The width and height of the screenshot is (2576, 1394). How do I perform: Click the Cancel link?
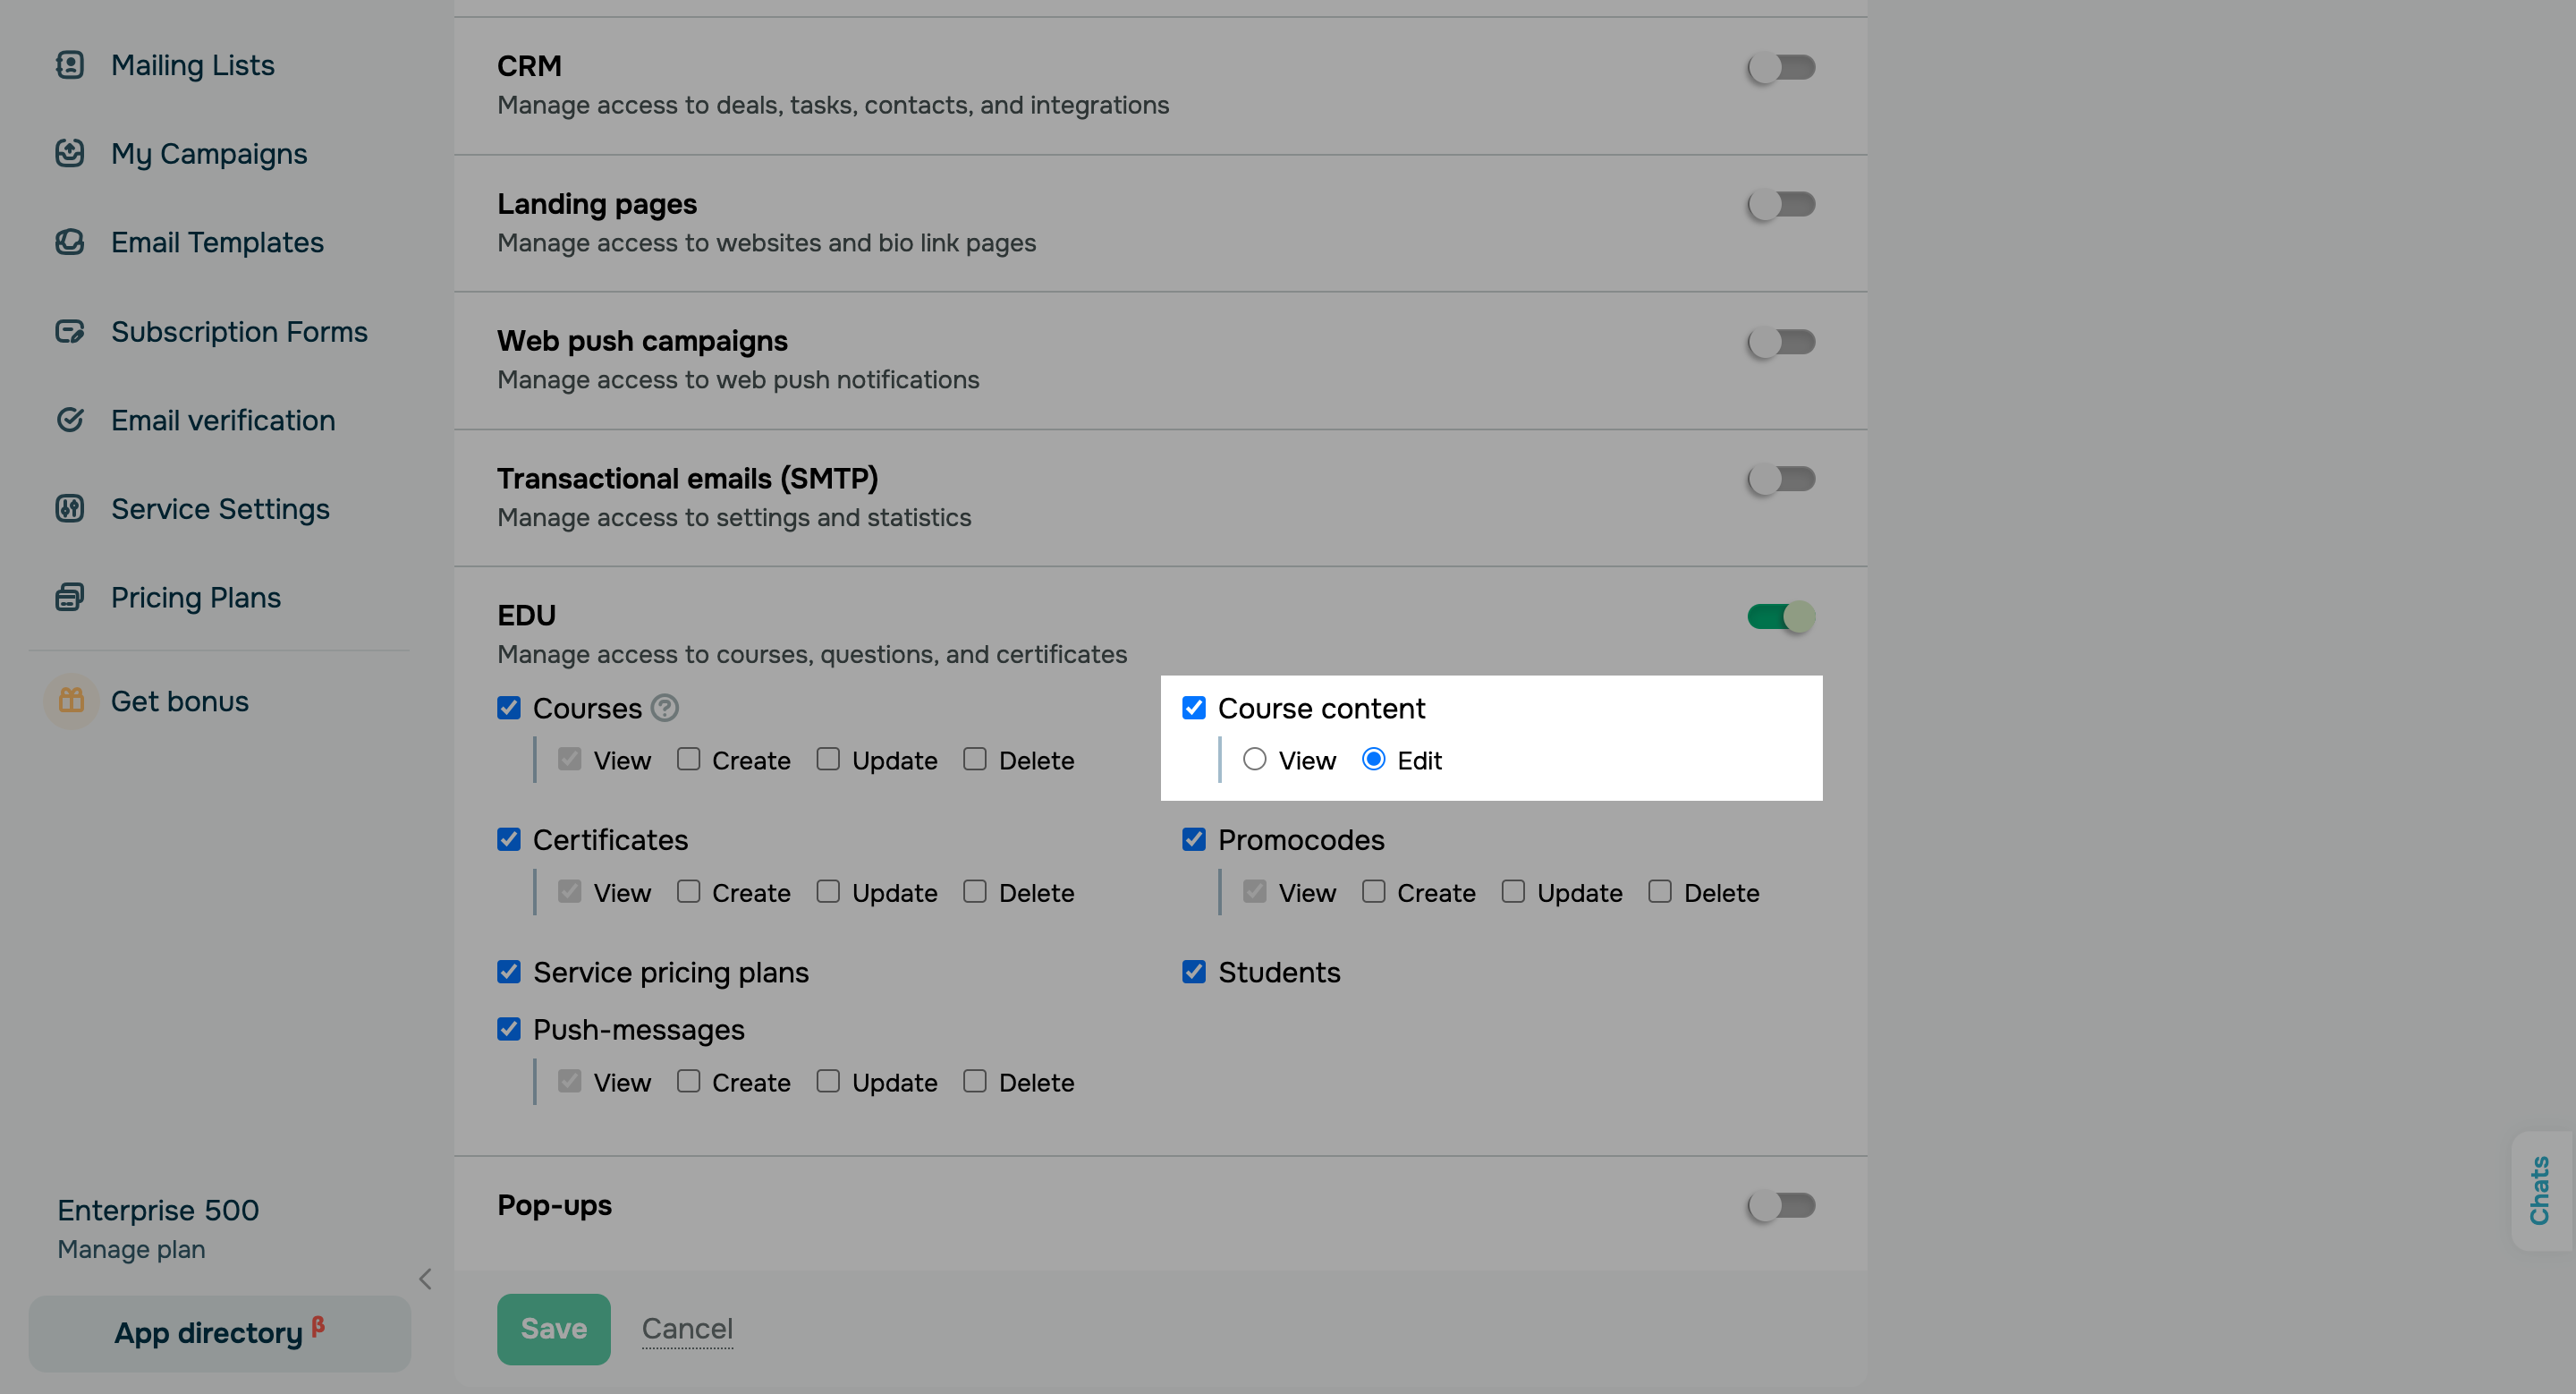(x=687, y=1329)
